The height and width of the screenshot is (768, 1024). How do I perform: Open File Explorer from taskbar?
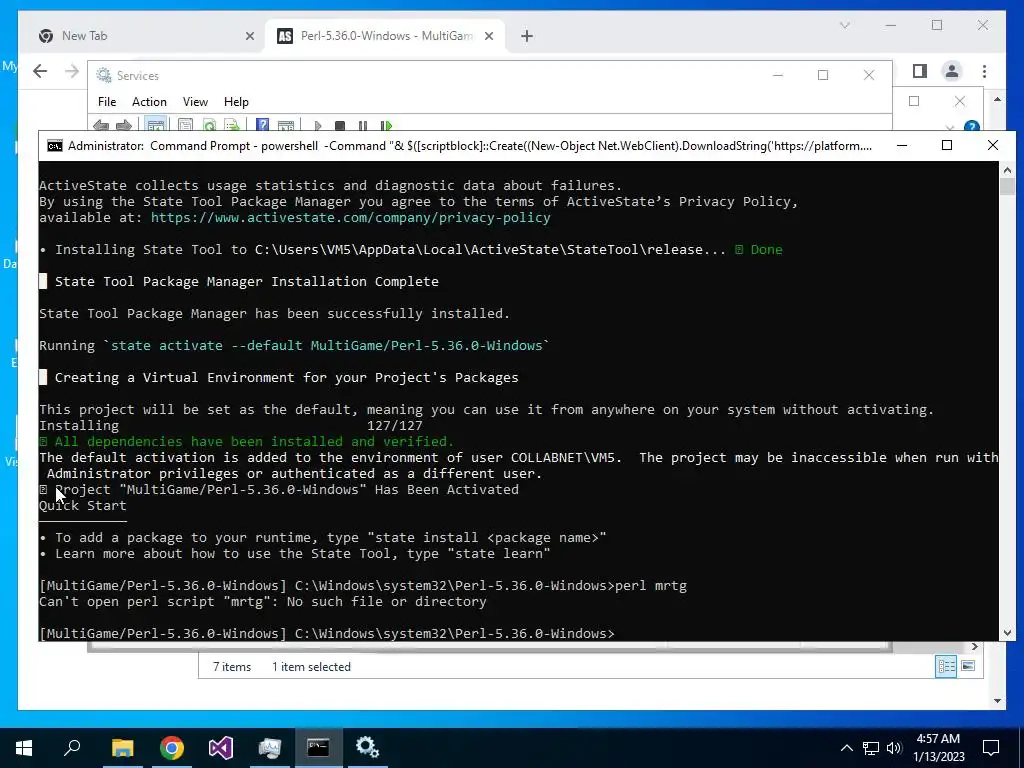click(122, 748)
